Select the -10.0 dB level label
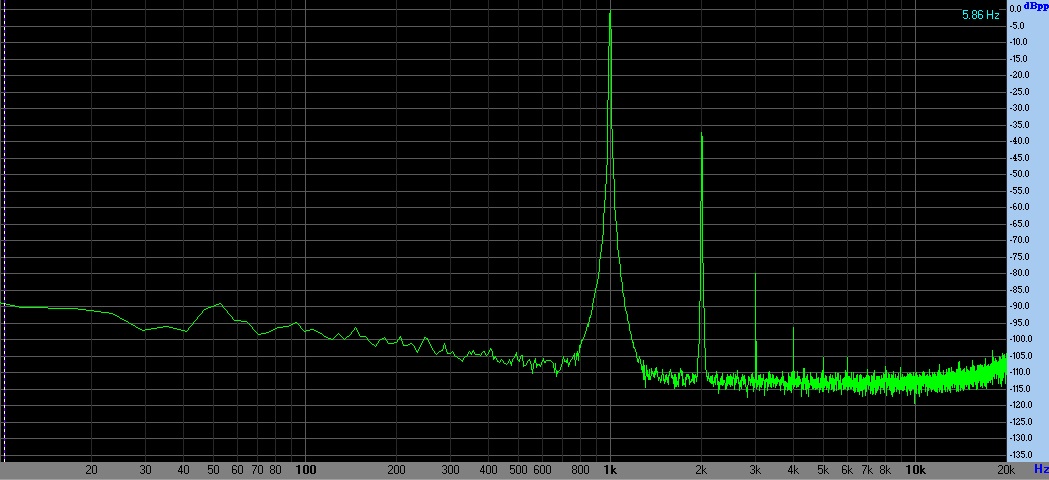 point(1018,42)
